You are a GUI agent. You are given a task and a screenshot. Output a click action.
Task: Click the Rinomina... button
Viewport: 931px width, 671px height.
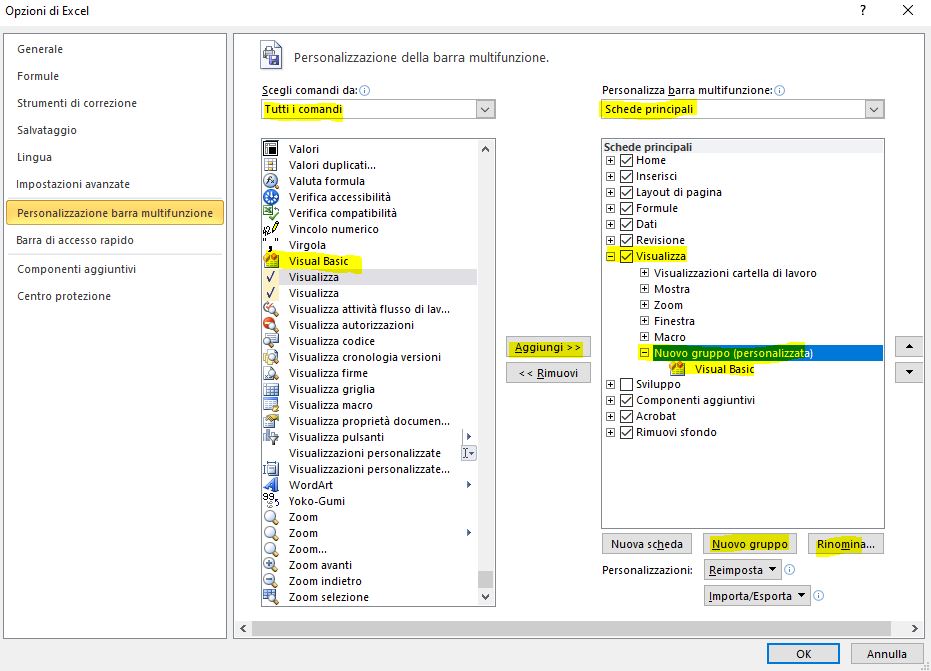tap(846, 544)
